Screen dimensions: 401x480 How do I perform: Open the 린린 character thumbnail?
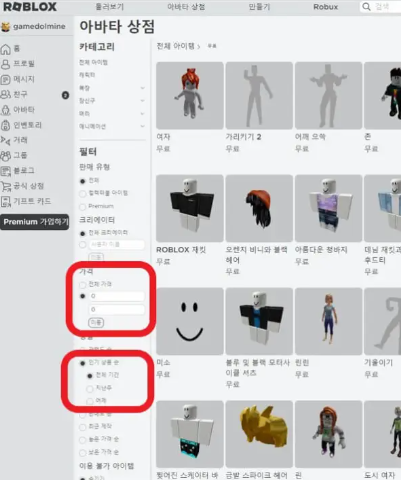[328, 321]
